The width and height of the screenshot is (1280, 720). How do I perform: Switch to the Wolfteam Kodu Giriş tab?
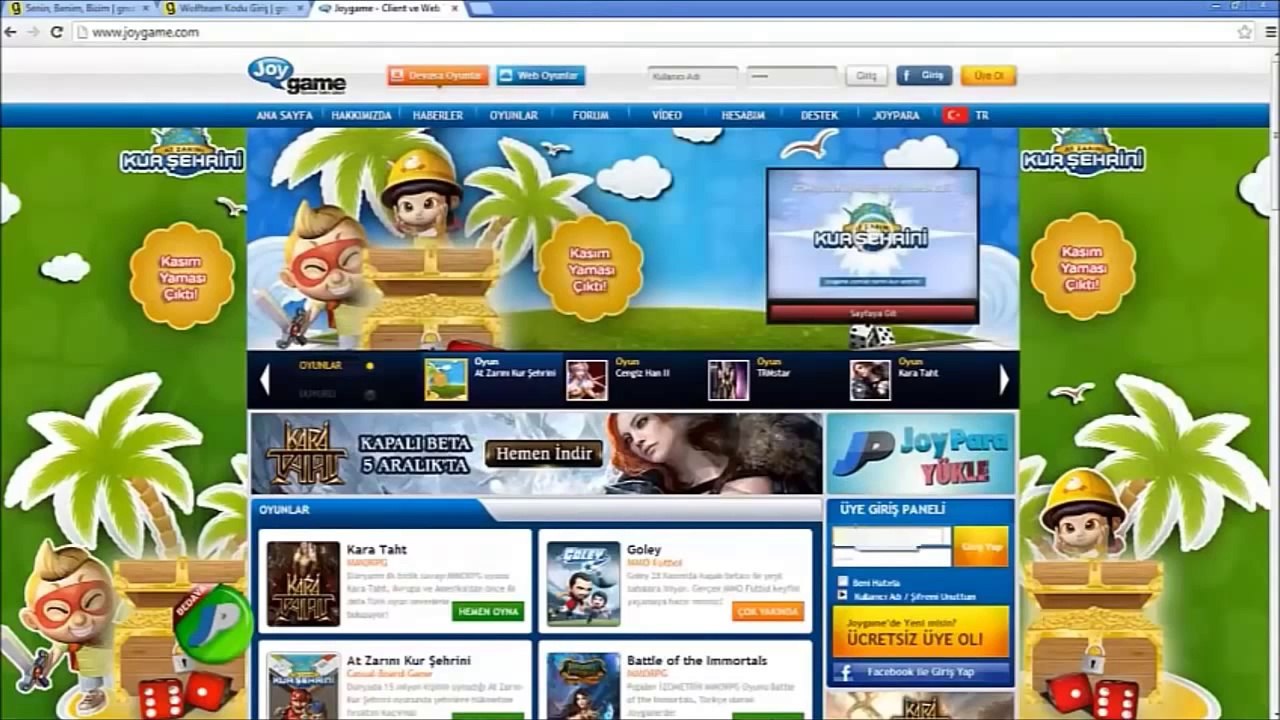pos(233,8)
